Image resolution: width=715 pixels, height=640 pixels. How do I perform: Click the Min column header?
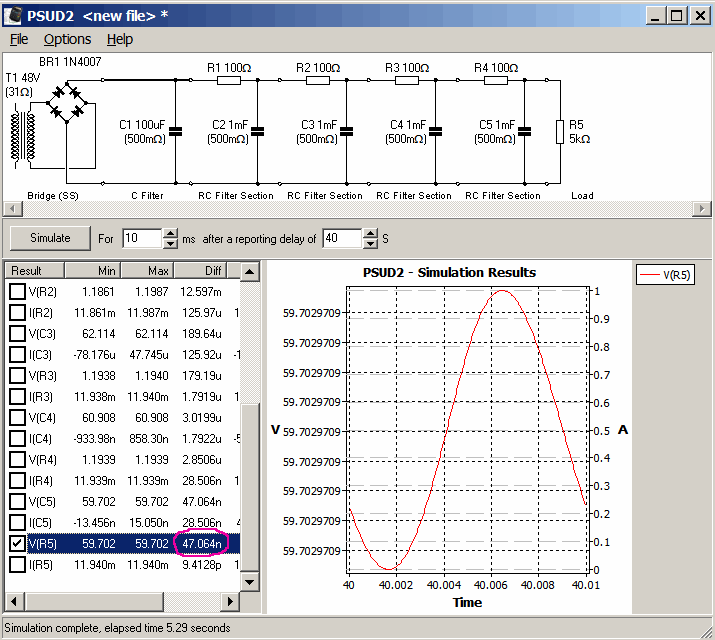tap(93, 270)
